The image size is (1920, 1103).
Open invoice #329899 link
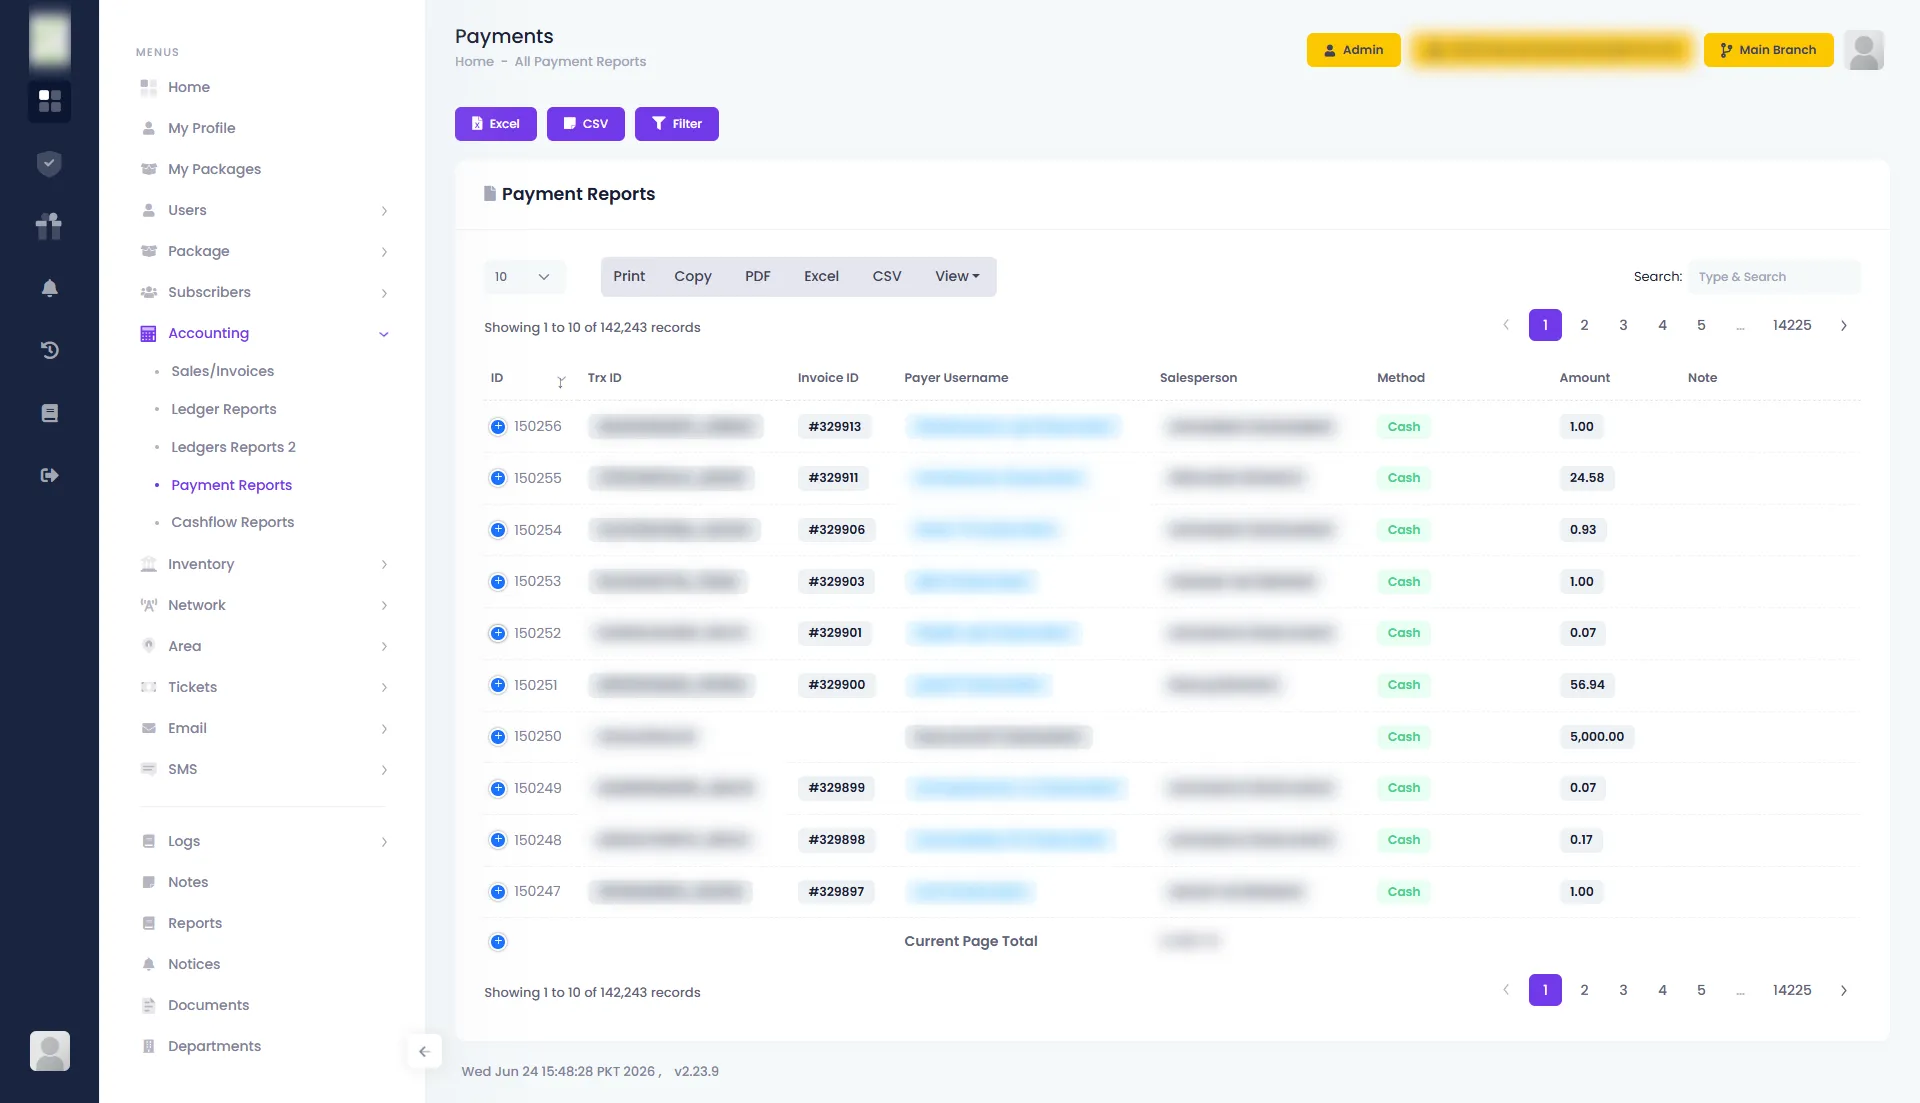pyautogui.click(x=836, y=788)
